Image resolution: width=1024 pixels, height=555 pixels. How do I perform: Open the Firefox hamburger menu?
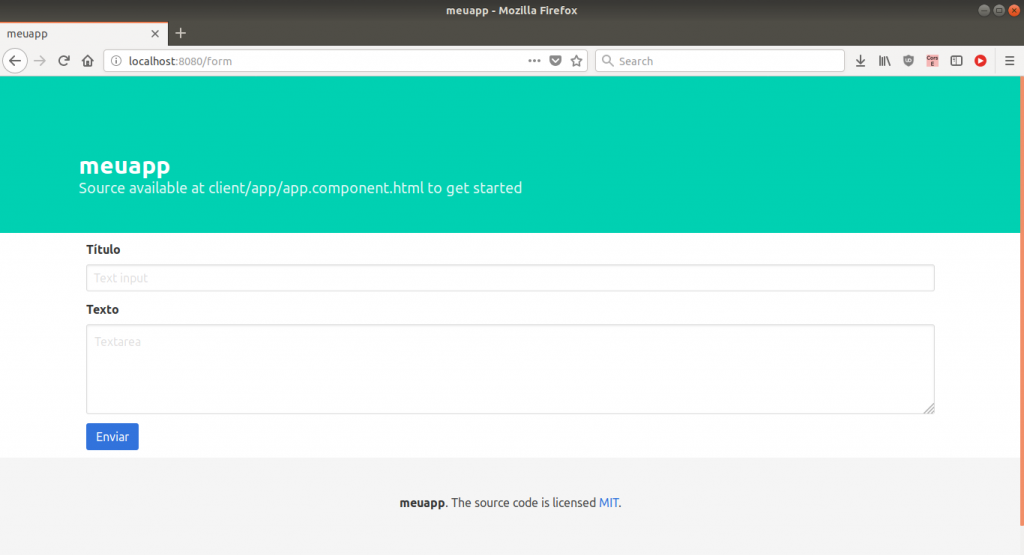(x=1009, y=61)
